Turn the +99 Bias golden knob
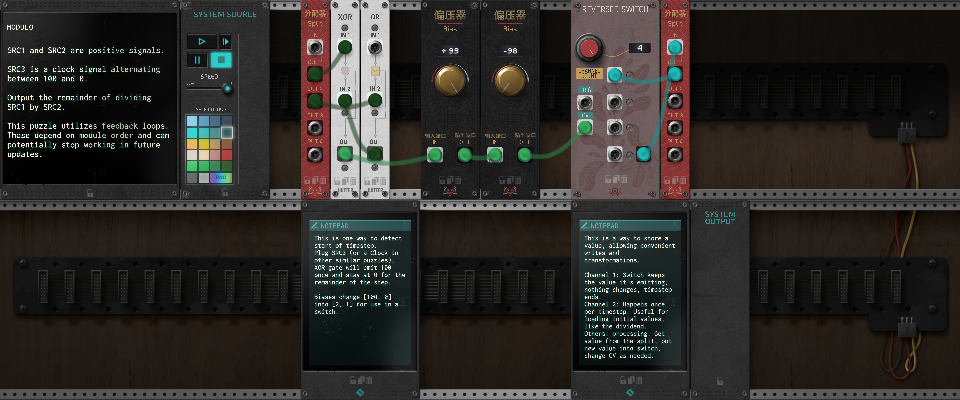 [x=451, y=81]
